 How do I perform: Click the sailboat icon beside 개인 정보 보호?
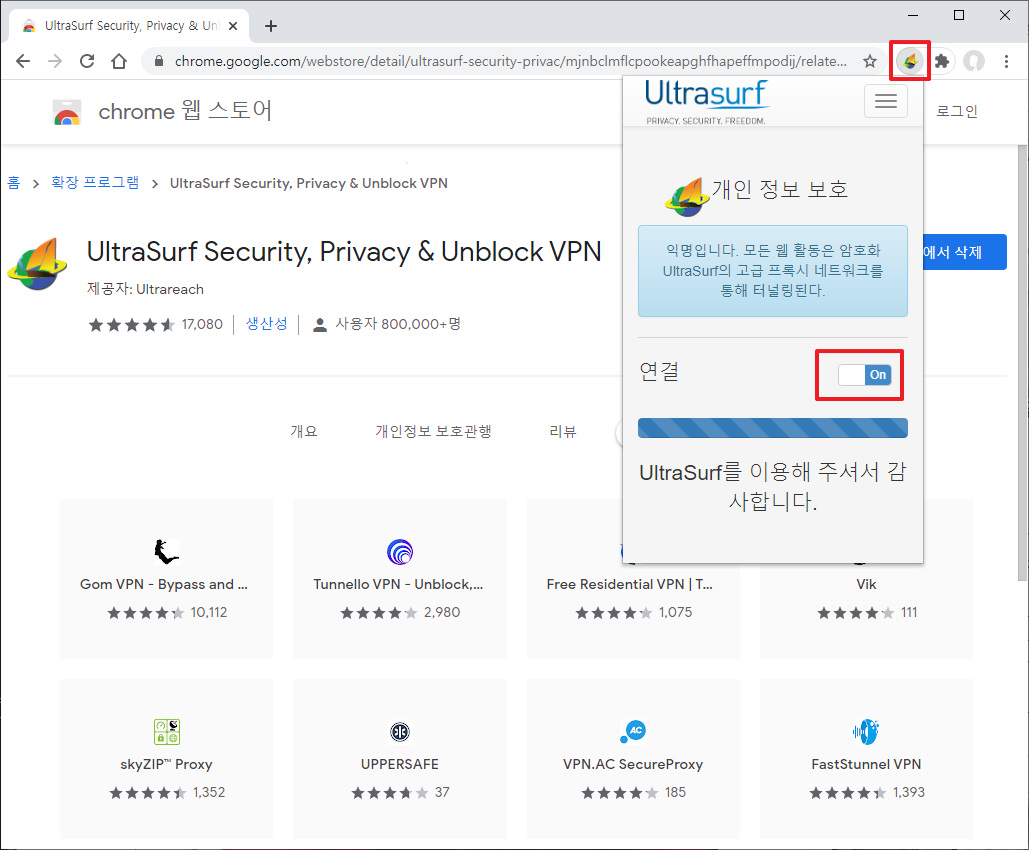687,198
